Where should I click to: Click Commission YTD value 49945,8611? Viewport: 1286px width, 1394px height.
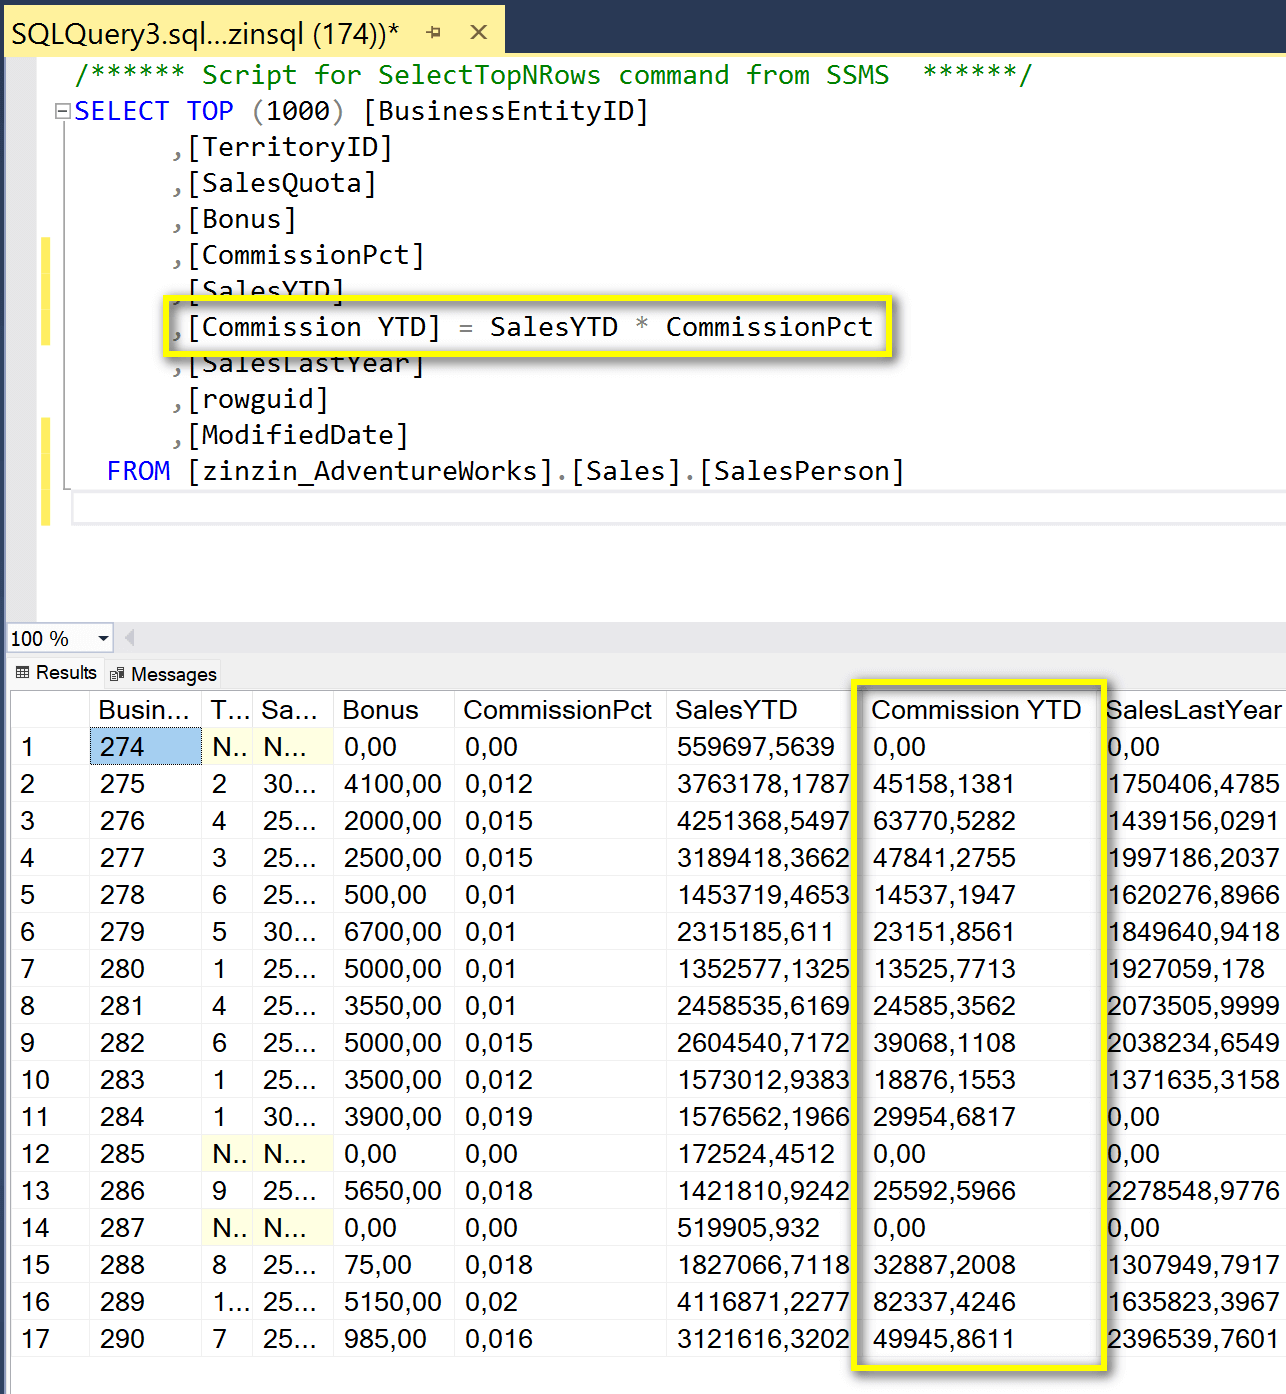tap(943, 1339)
